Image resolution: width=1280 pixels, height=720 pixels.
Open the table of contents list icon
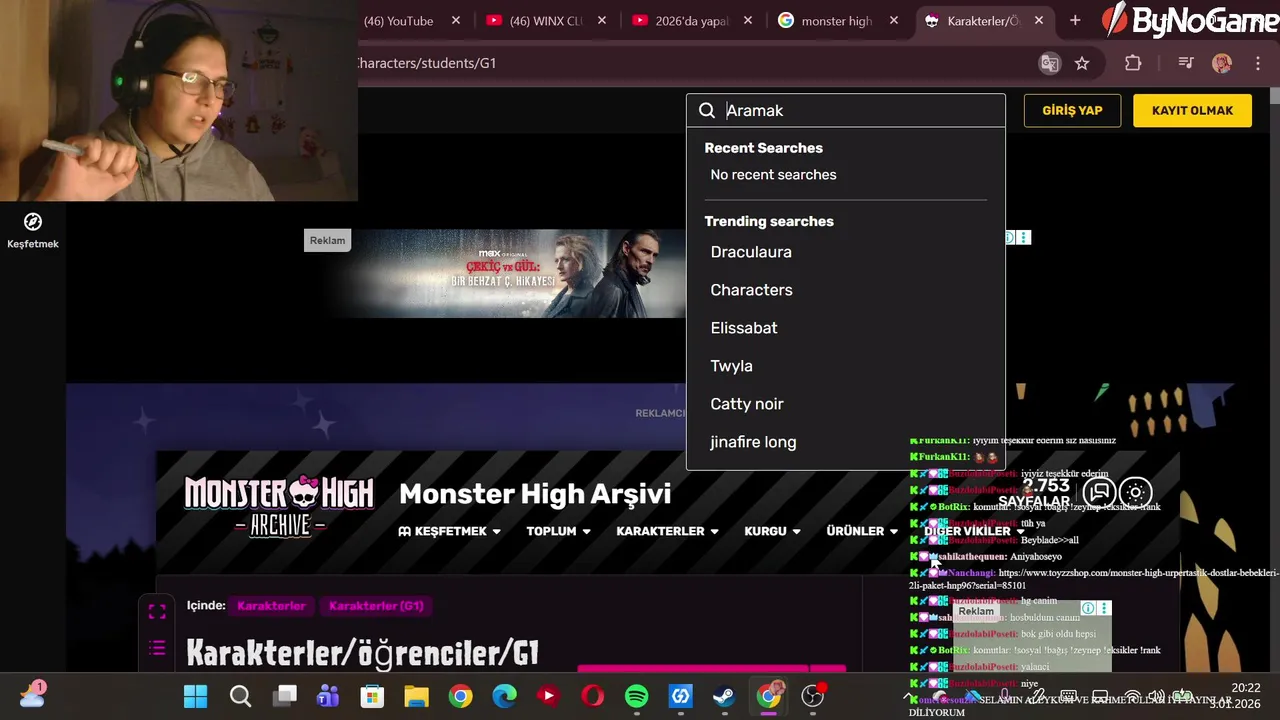[157, 648]
